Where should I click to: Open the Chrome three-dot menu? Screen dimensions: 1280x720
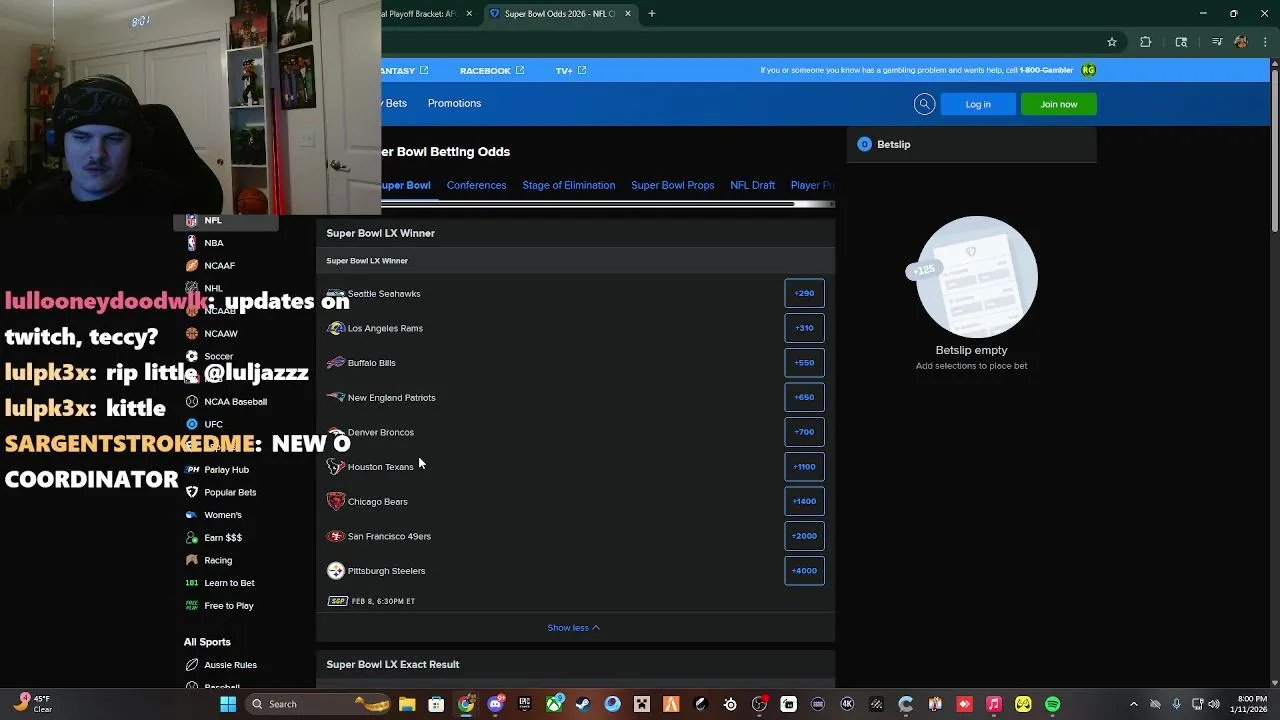(1264, 42)
